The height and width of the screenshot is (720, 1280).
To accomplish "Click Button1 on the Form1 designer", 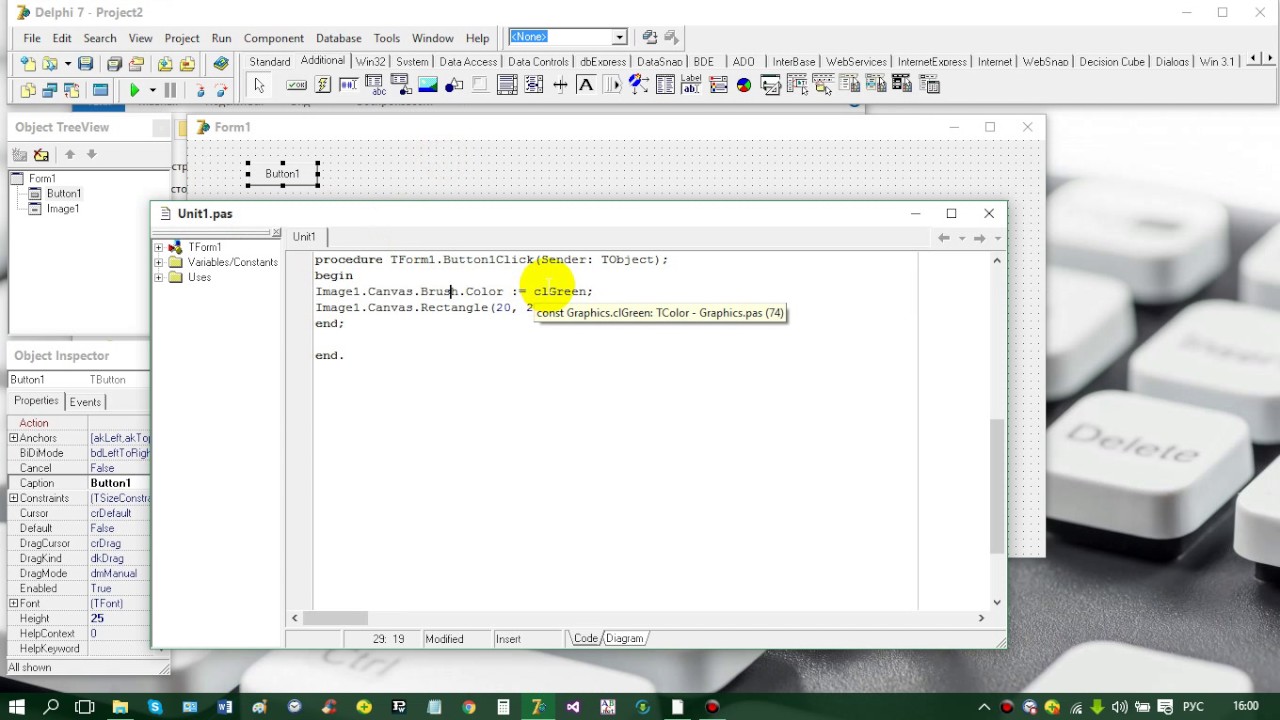I will pyautogui.click(x=282, y=174).
